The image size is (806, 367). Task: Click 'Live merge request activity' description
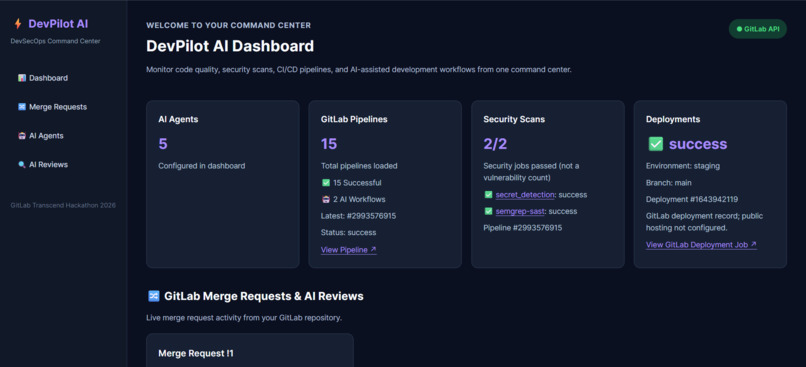[x=244, y=318]
